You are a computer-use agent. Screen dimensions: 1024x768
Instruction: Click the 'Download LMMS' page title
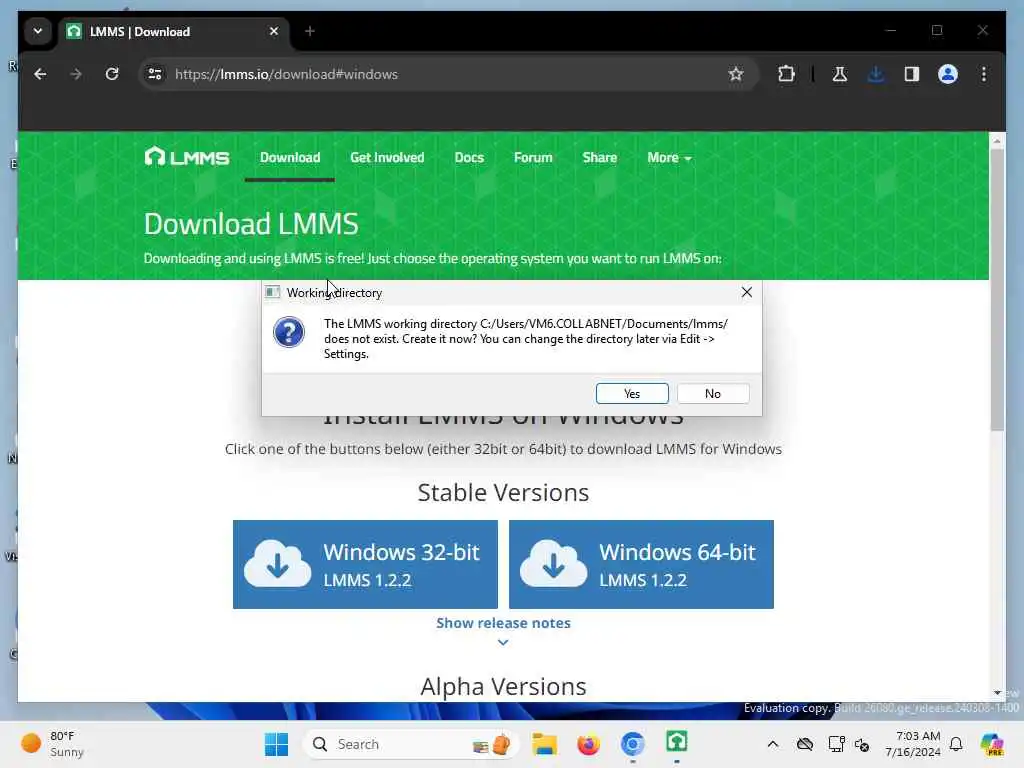pyautogui.click(x=251, y=224)
